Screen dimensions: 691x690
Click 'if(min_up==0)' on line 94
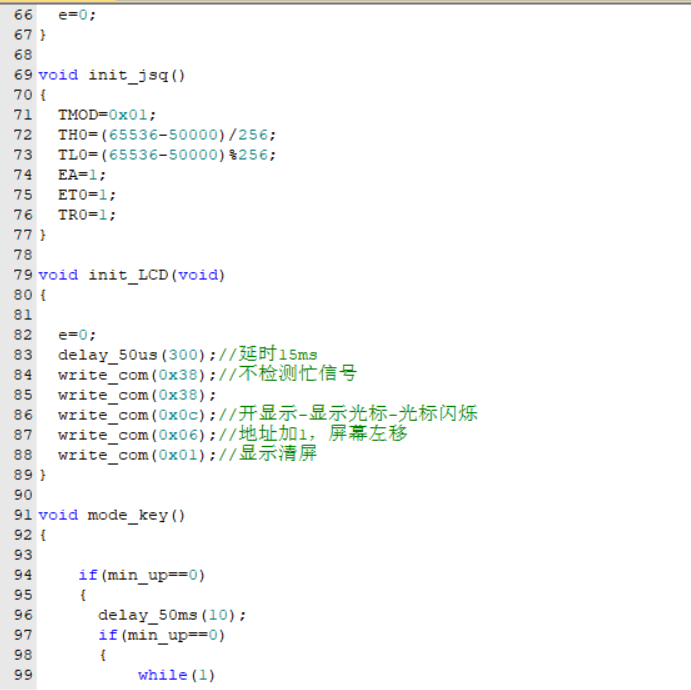click(x=142, y=575)
